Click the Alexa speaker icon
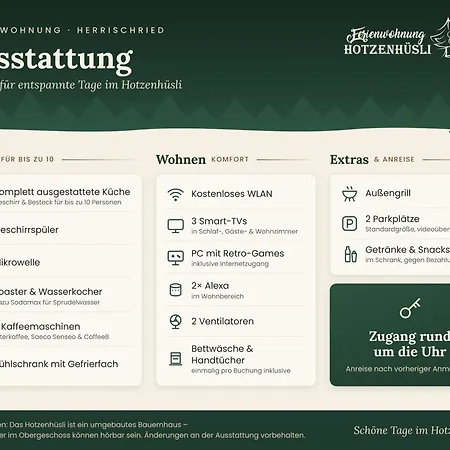The width and height of the screenshot is (450, 450). coord(176,290)
